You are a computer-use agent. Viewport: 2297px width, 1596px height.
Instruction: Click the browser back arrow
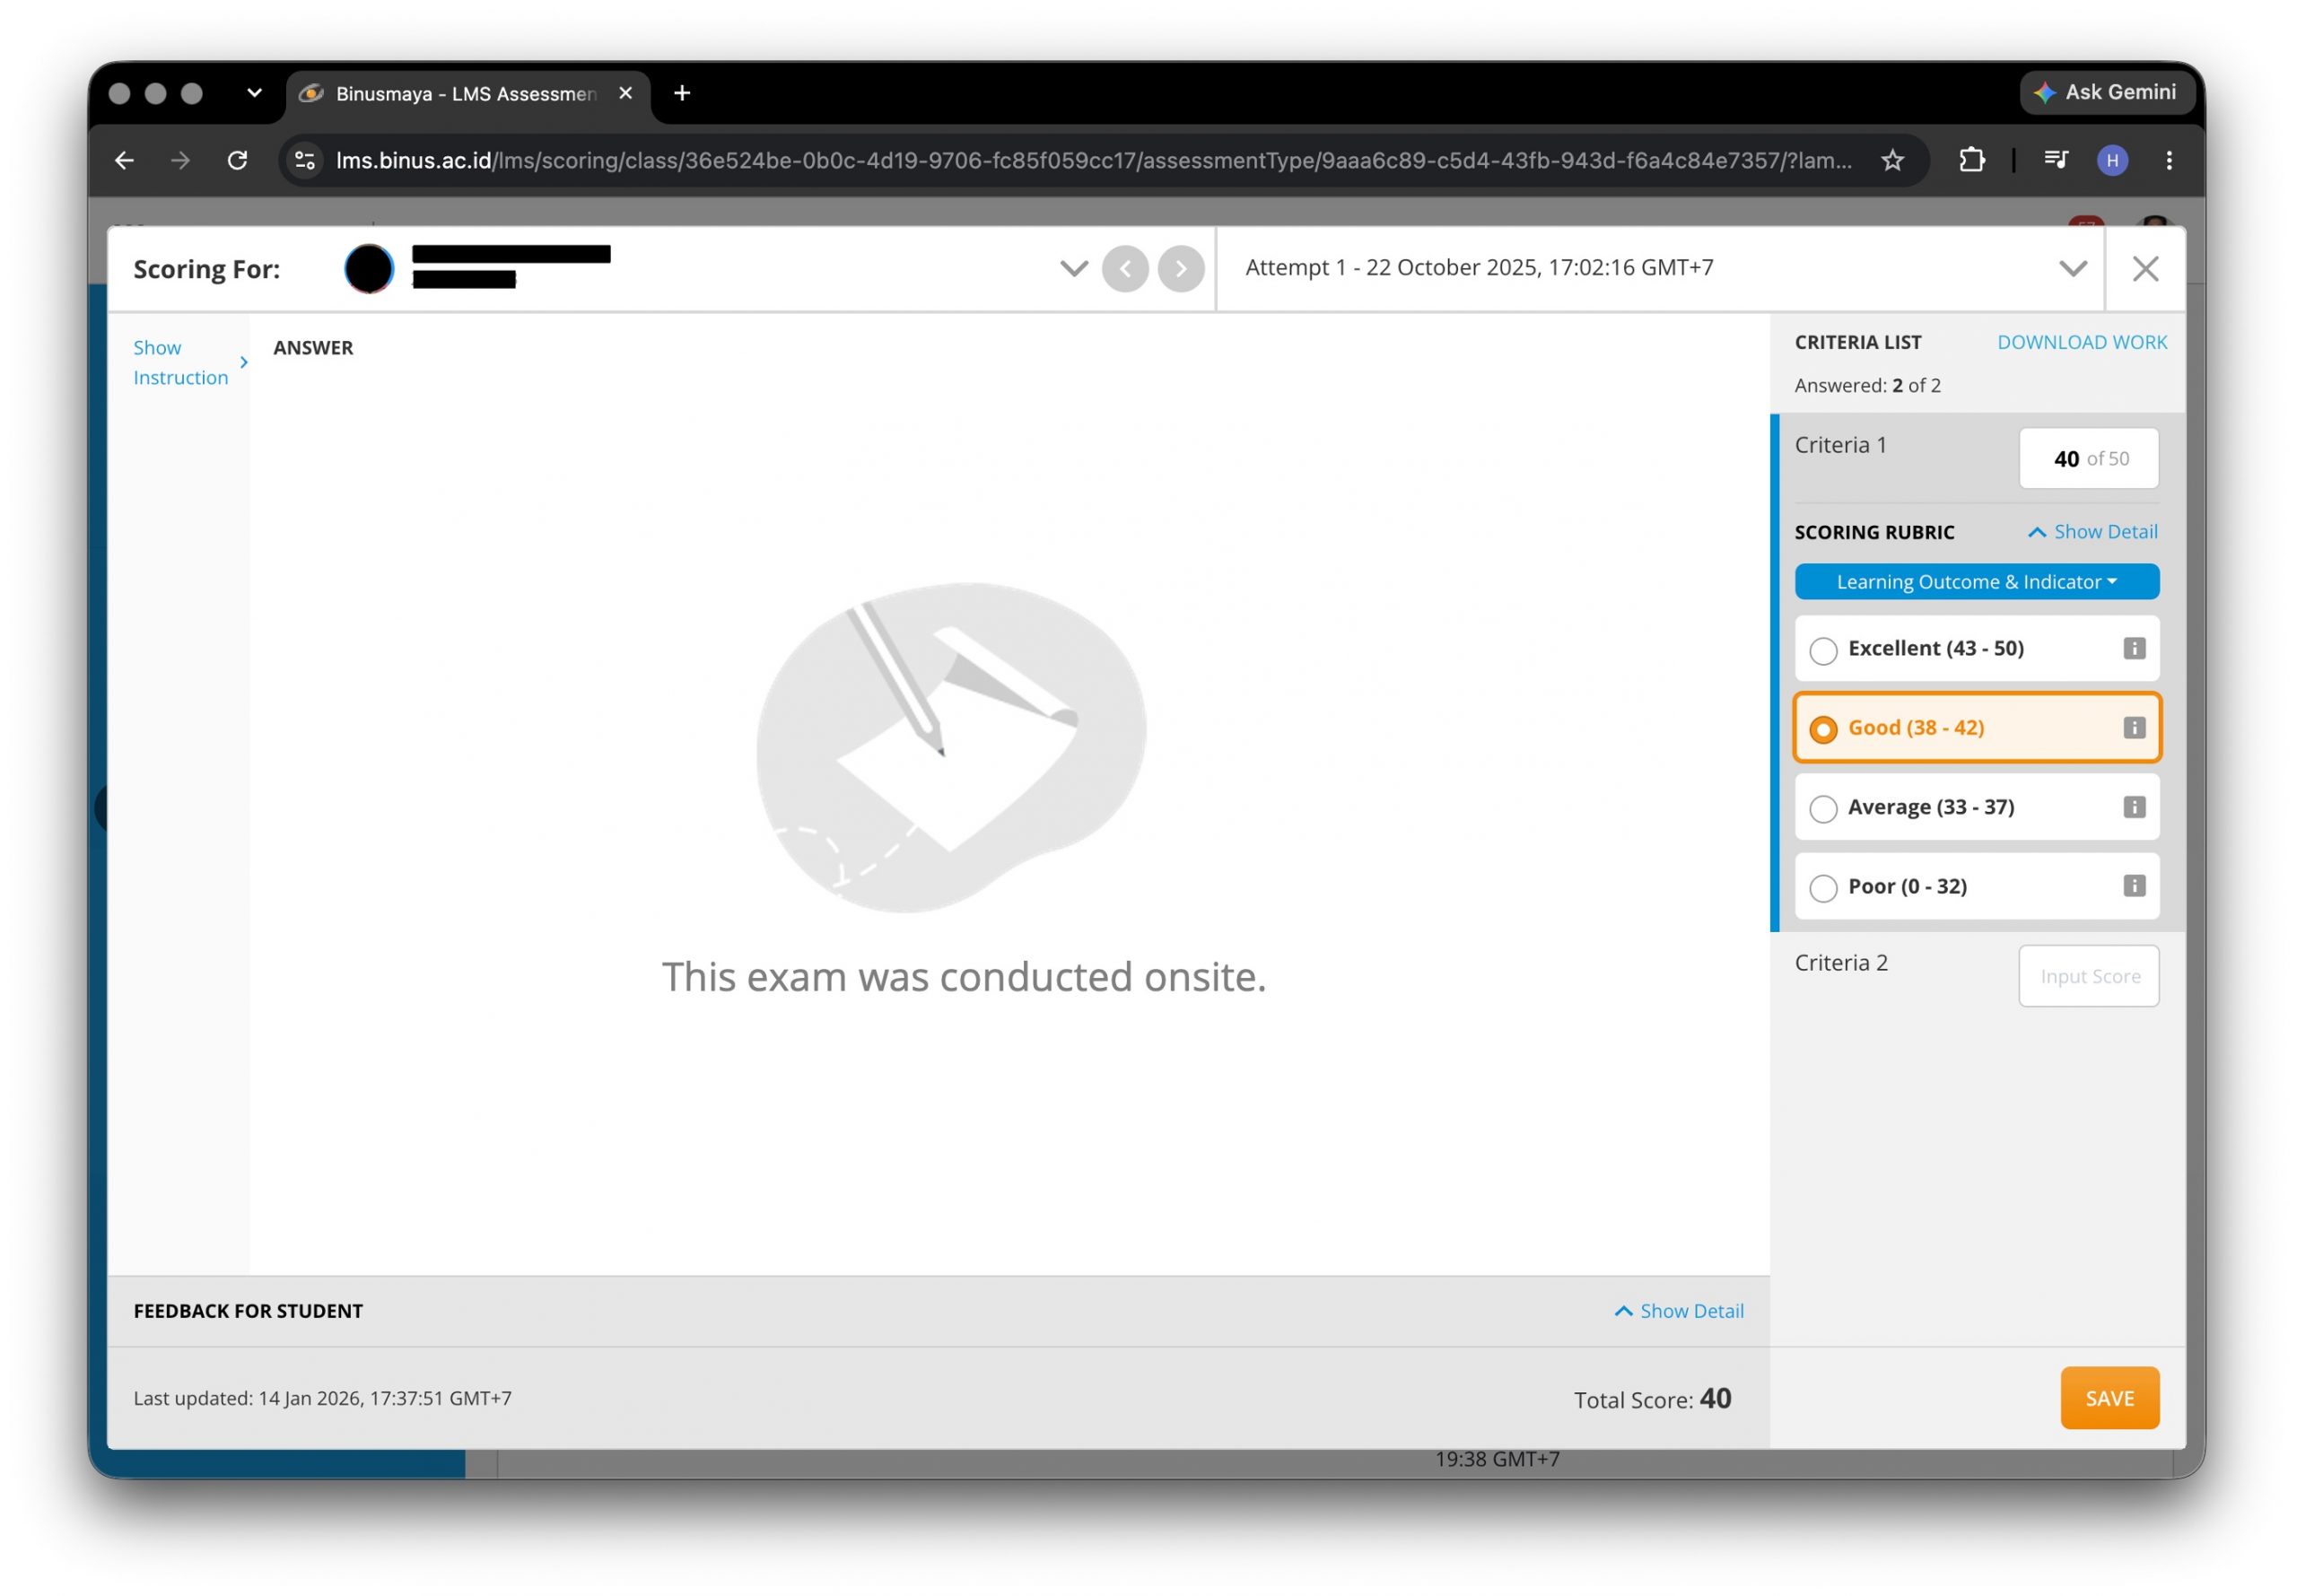click(124, 160)
